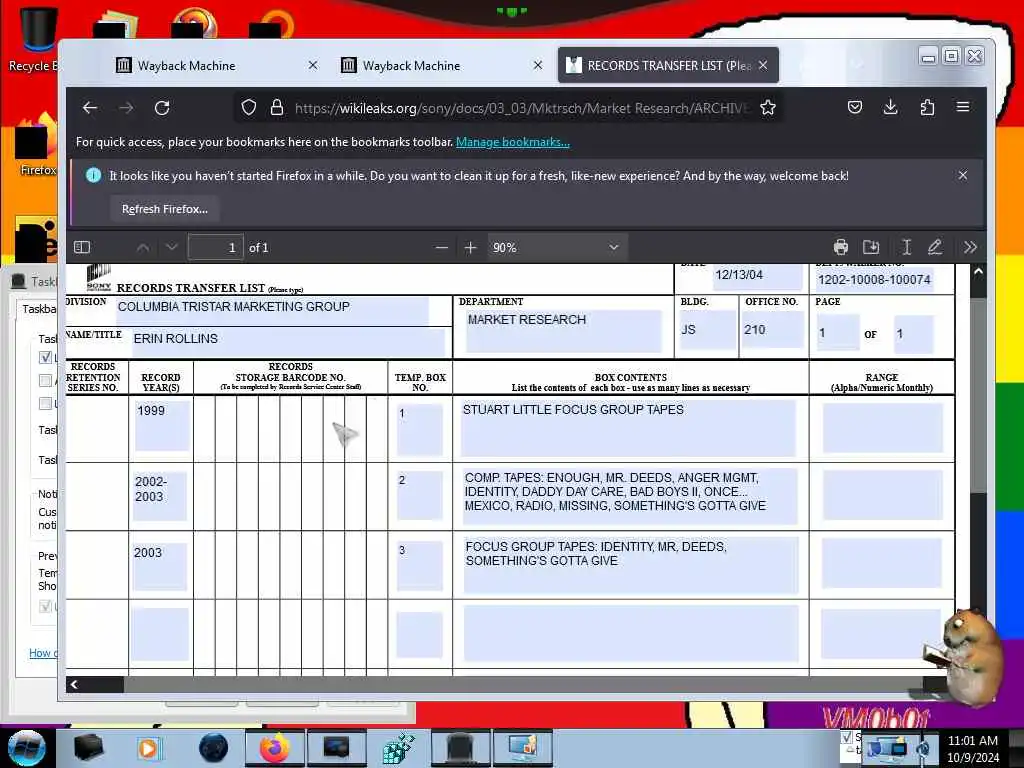The height and width of the screenshot is (768, 1024).
Task: Save the PDF document
Action: click(x=871, y=248)
